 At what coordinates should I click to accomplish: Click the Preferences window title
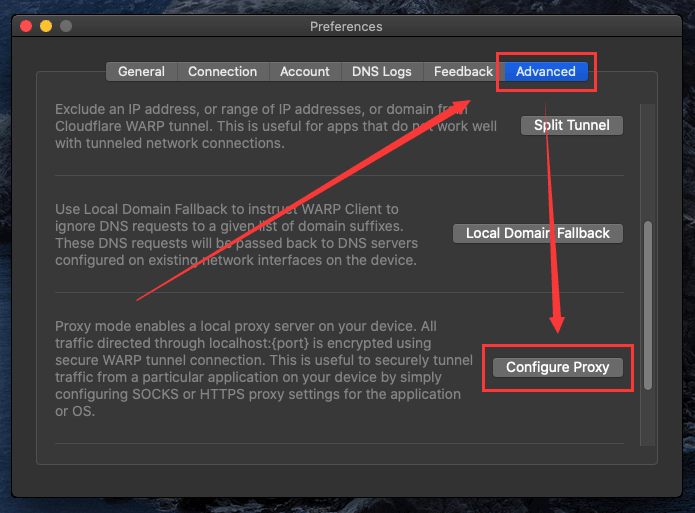pyautogui.click(x=346, y=26)
